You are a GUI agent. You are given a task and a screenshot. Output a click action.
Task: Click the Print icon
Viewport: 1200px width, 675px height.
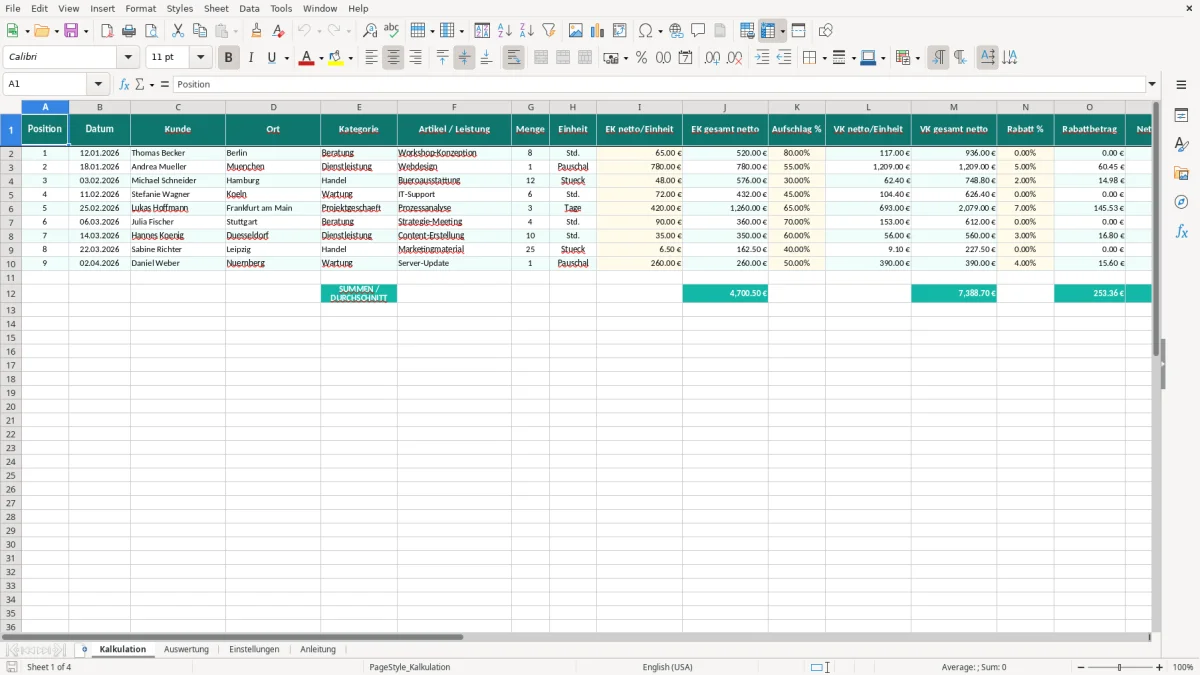pyautogui.click(x=129, y=31)
